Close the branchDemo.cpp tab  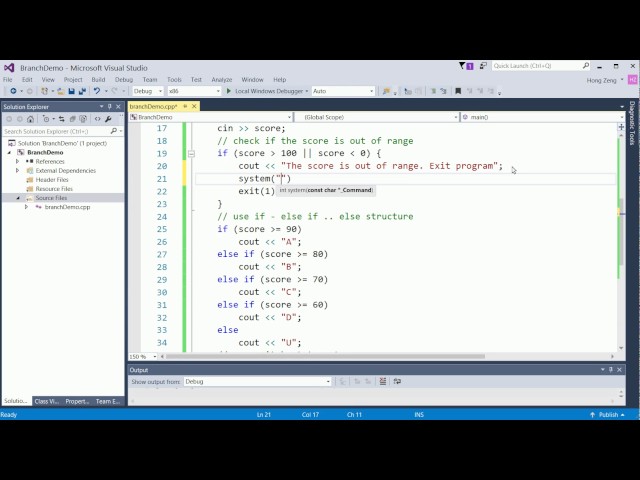(194, 106)
